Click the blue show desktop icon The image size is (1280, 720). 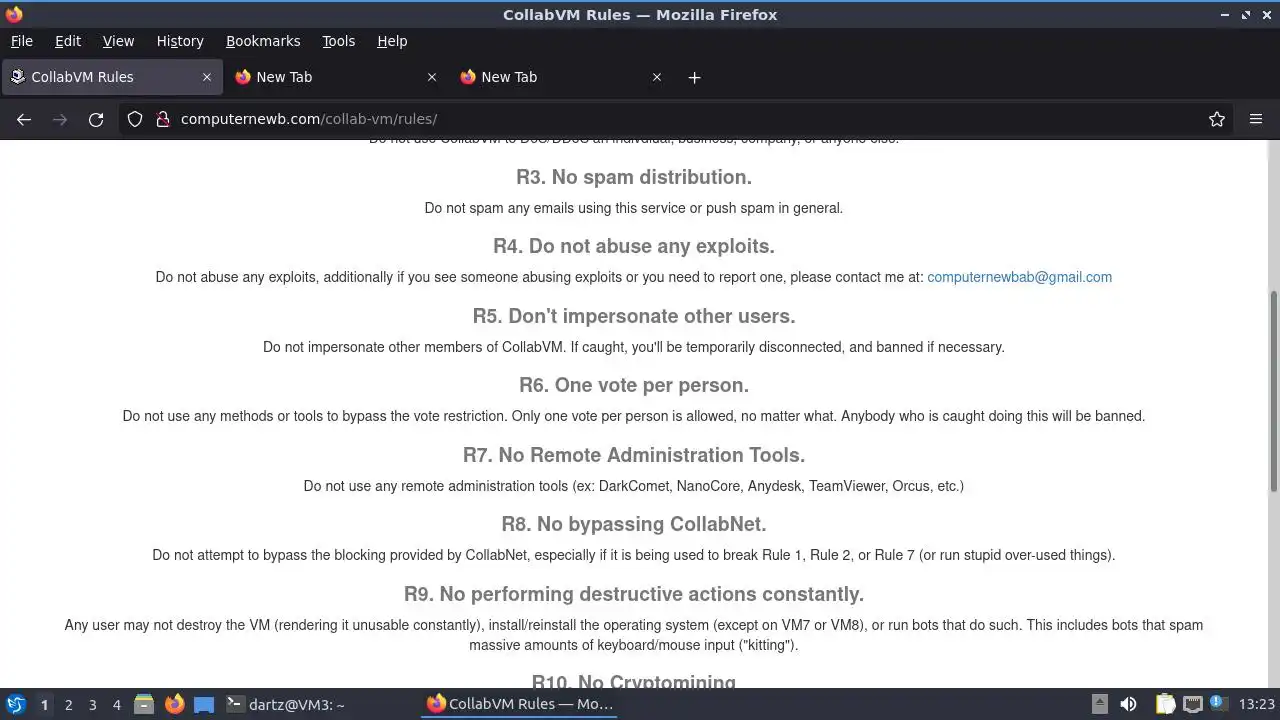204,704
